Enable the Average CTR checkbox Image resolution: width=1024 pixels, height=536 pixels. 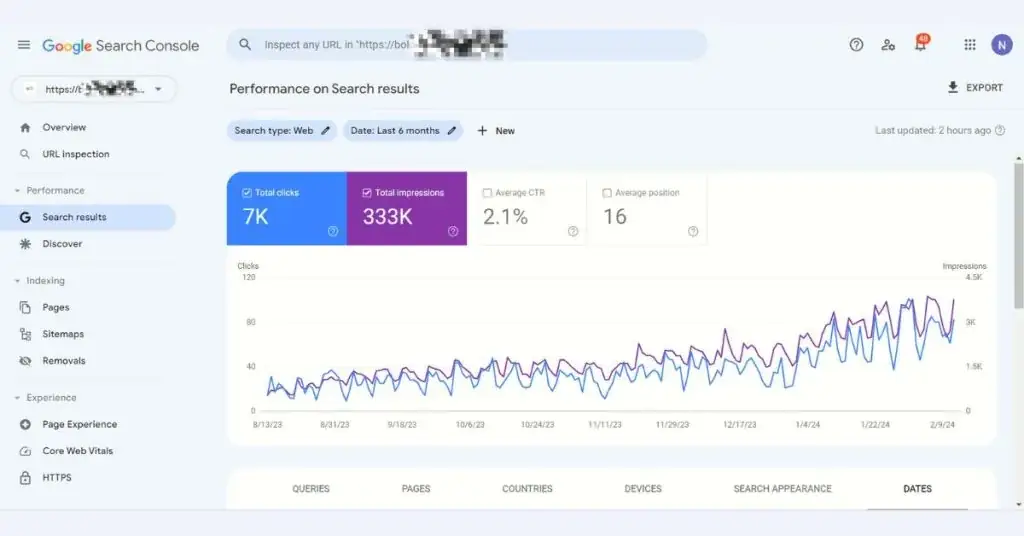[487, 193]
